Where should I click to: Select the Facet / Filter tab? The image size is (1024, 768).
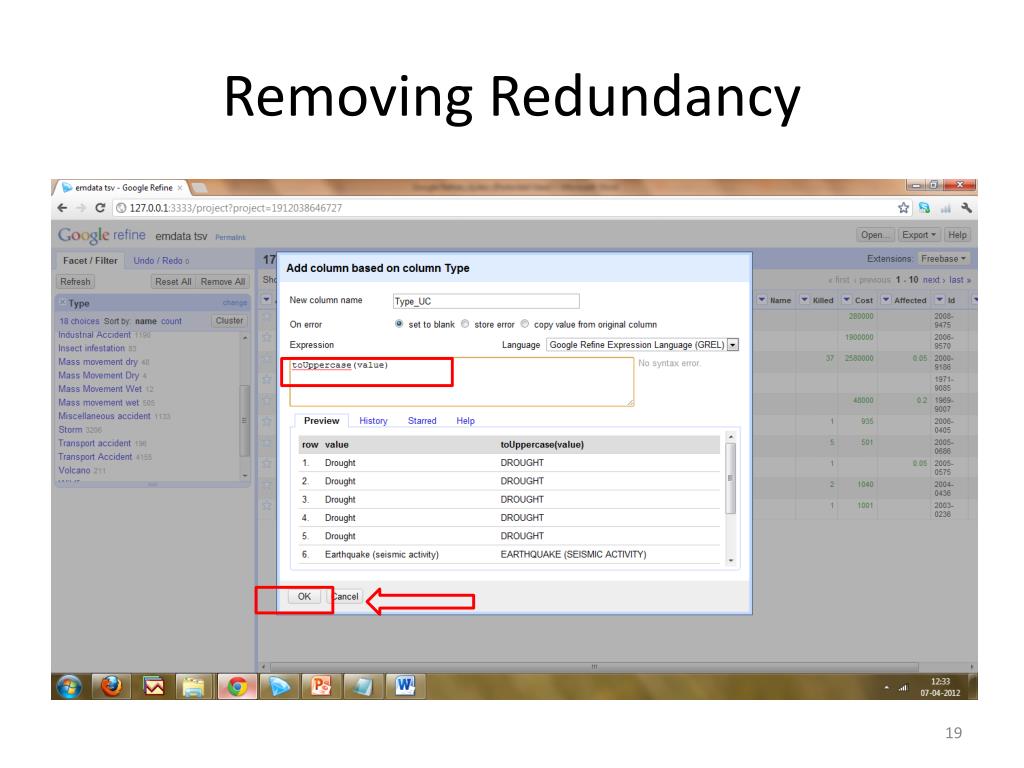pos(90,261)
